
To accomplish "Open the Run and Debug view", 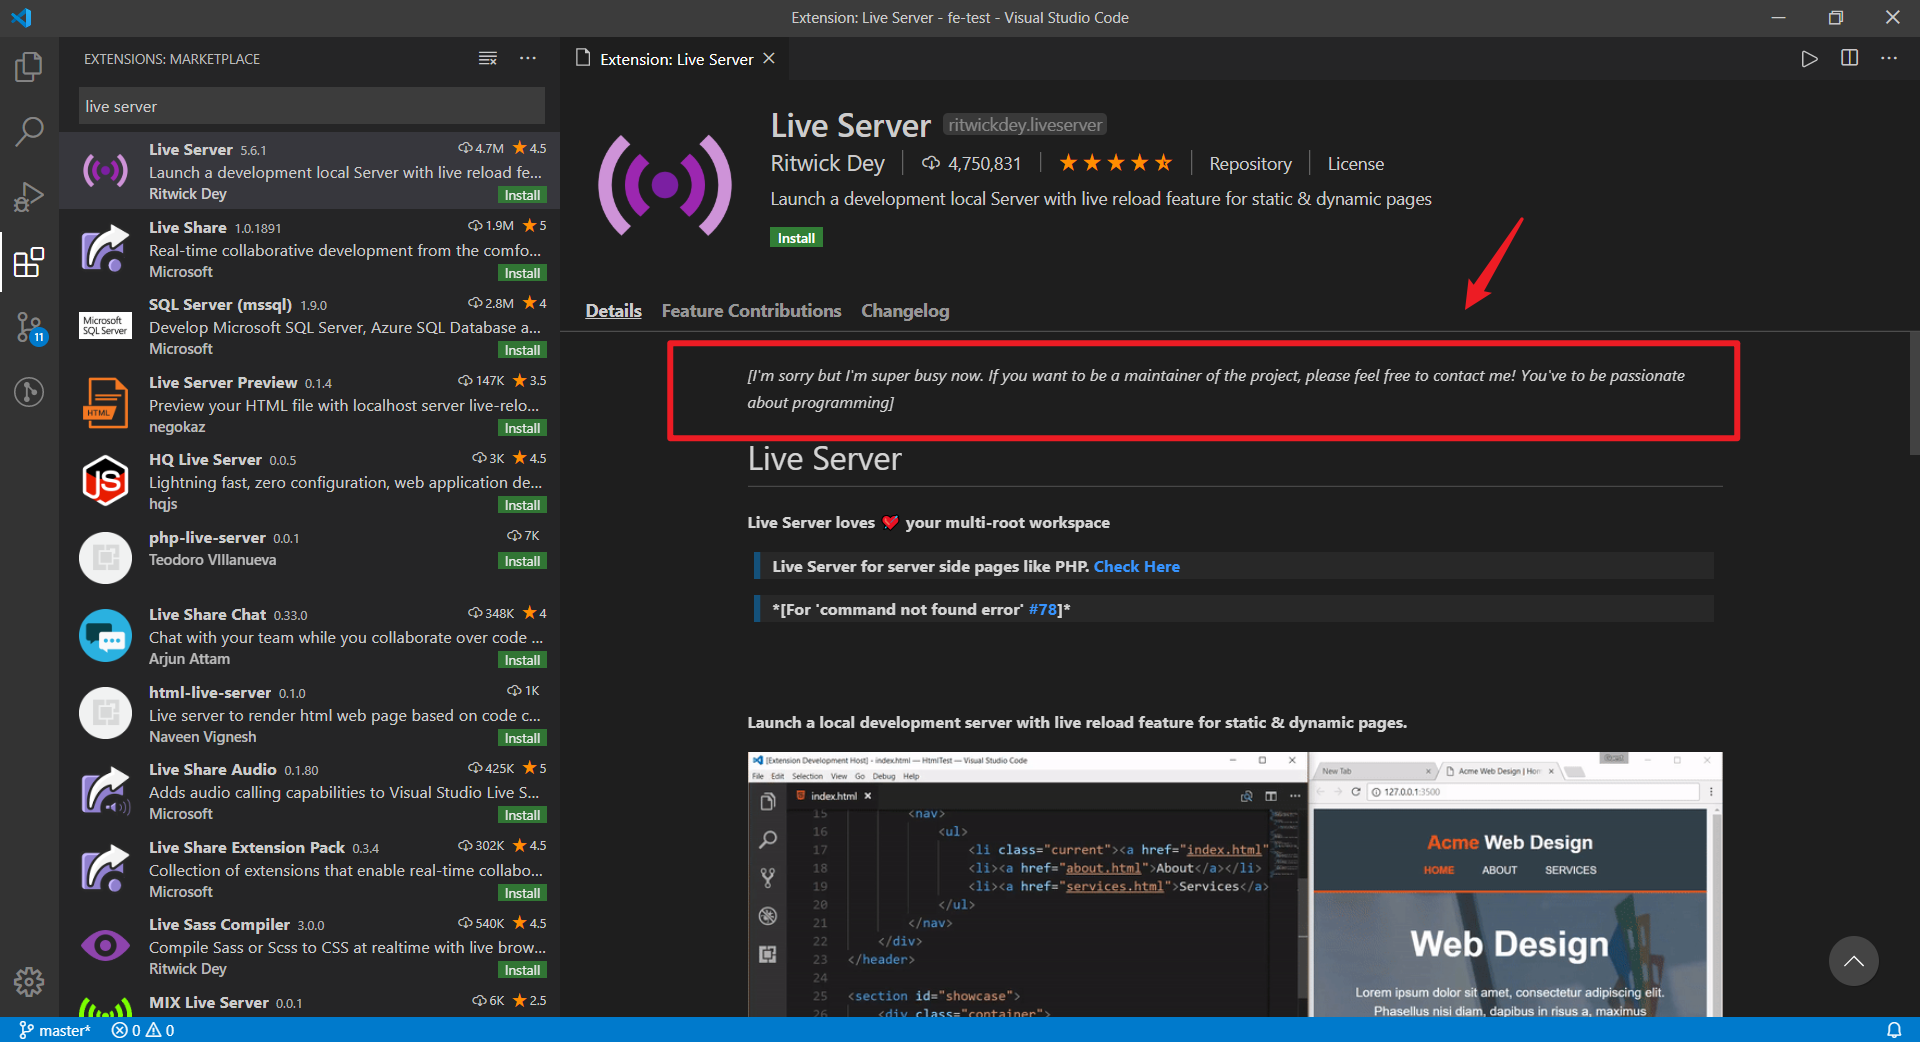I will (x=29, y=196).
